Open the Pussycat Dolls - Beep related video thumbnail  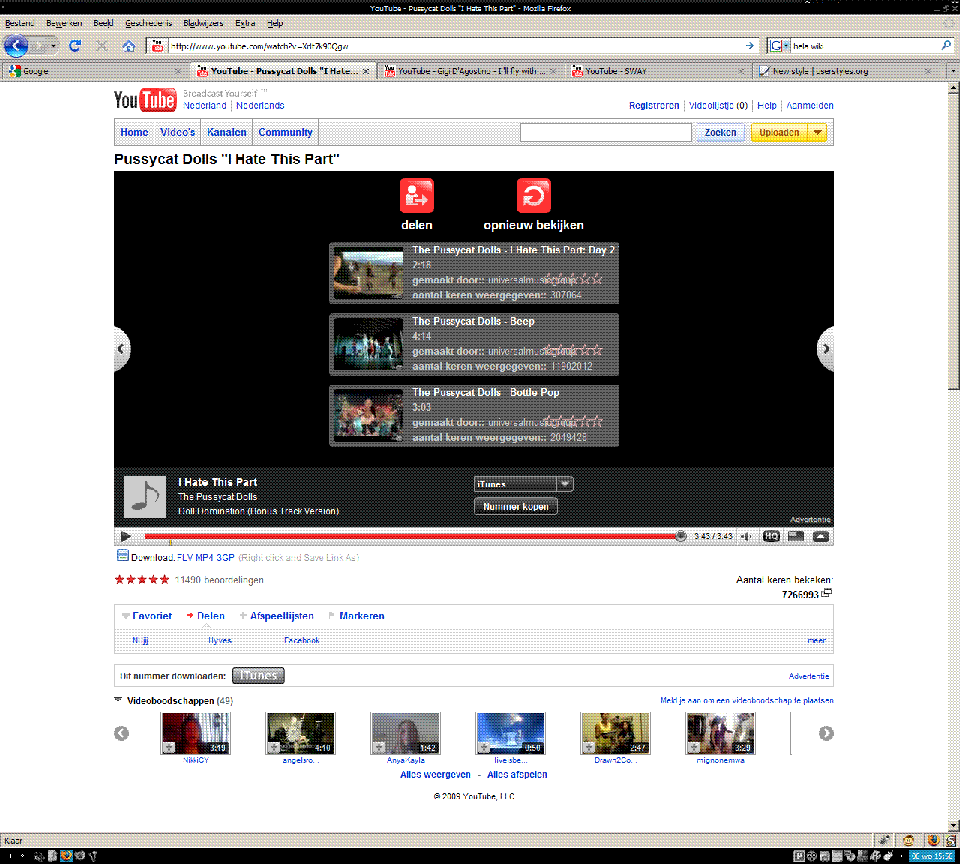point(369,344)
